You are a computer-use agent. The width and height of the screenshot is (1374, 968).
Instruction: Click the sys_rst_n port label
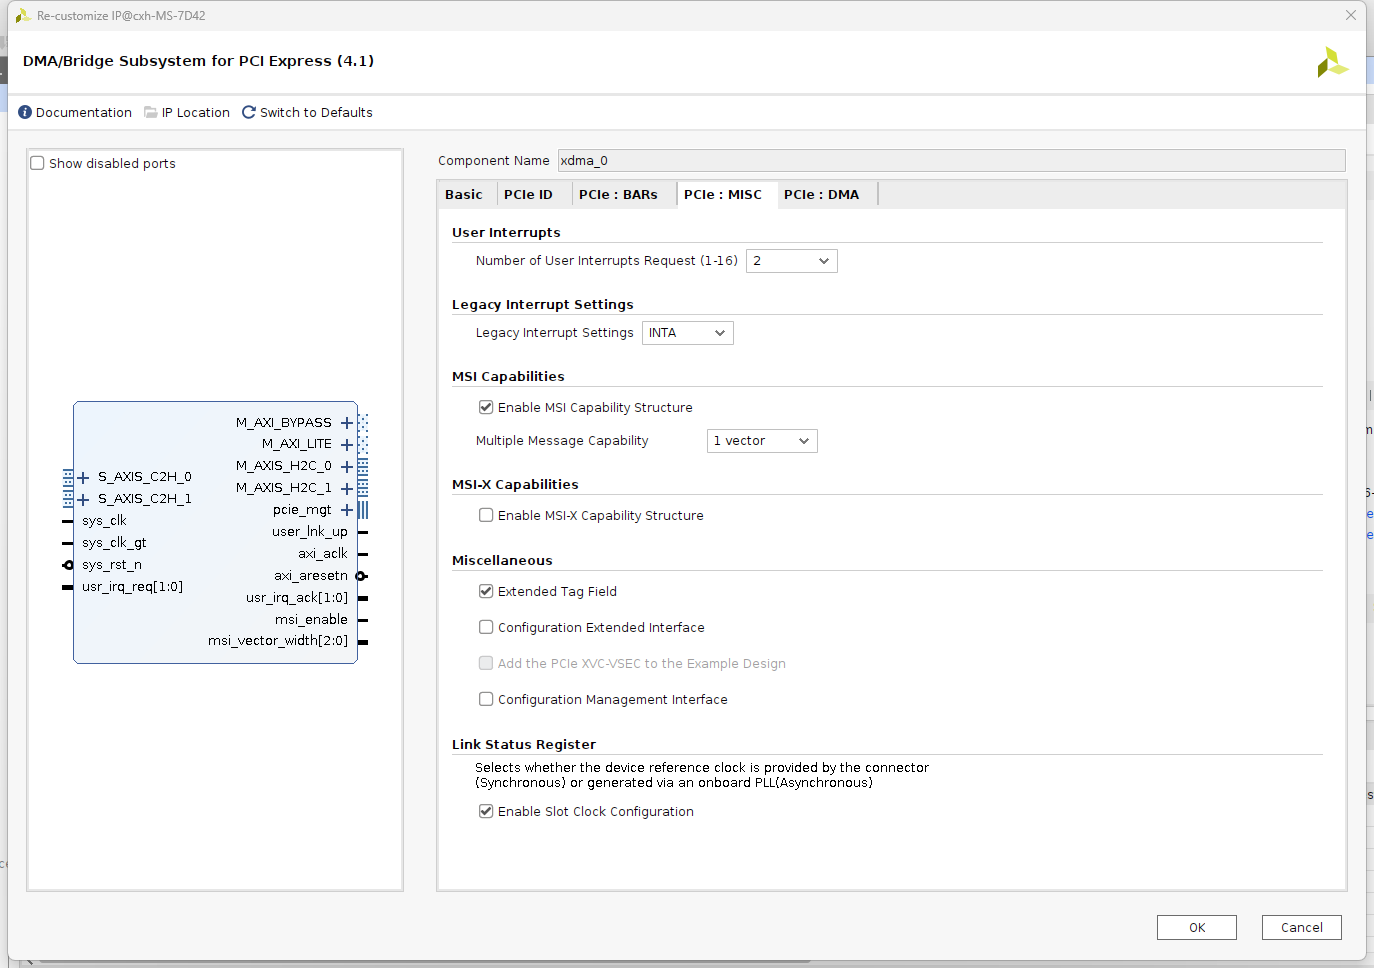click(112, 565)
